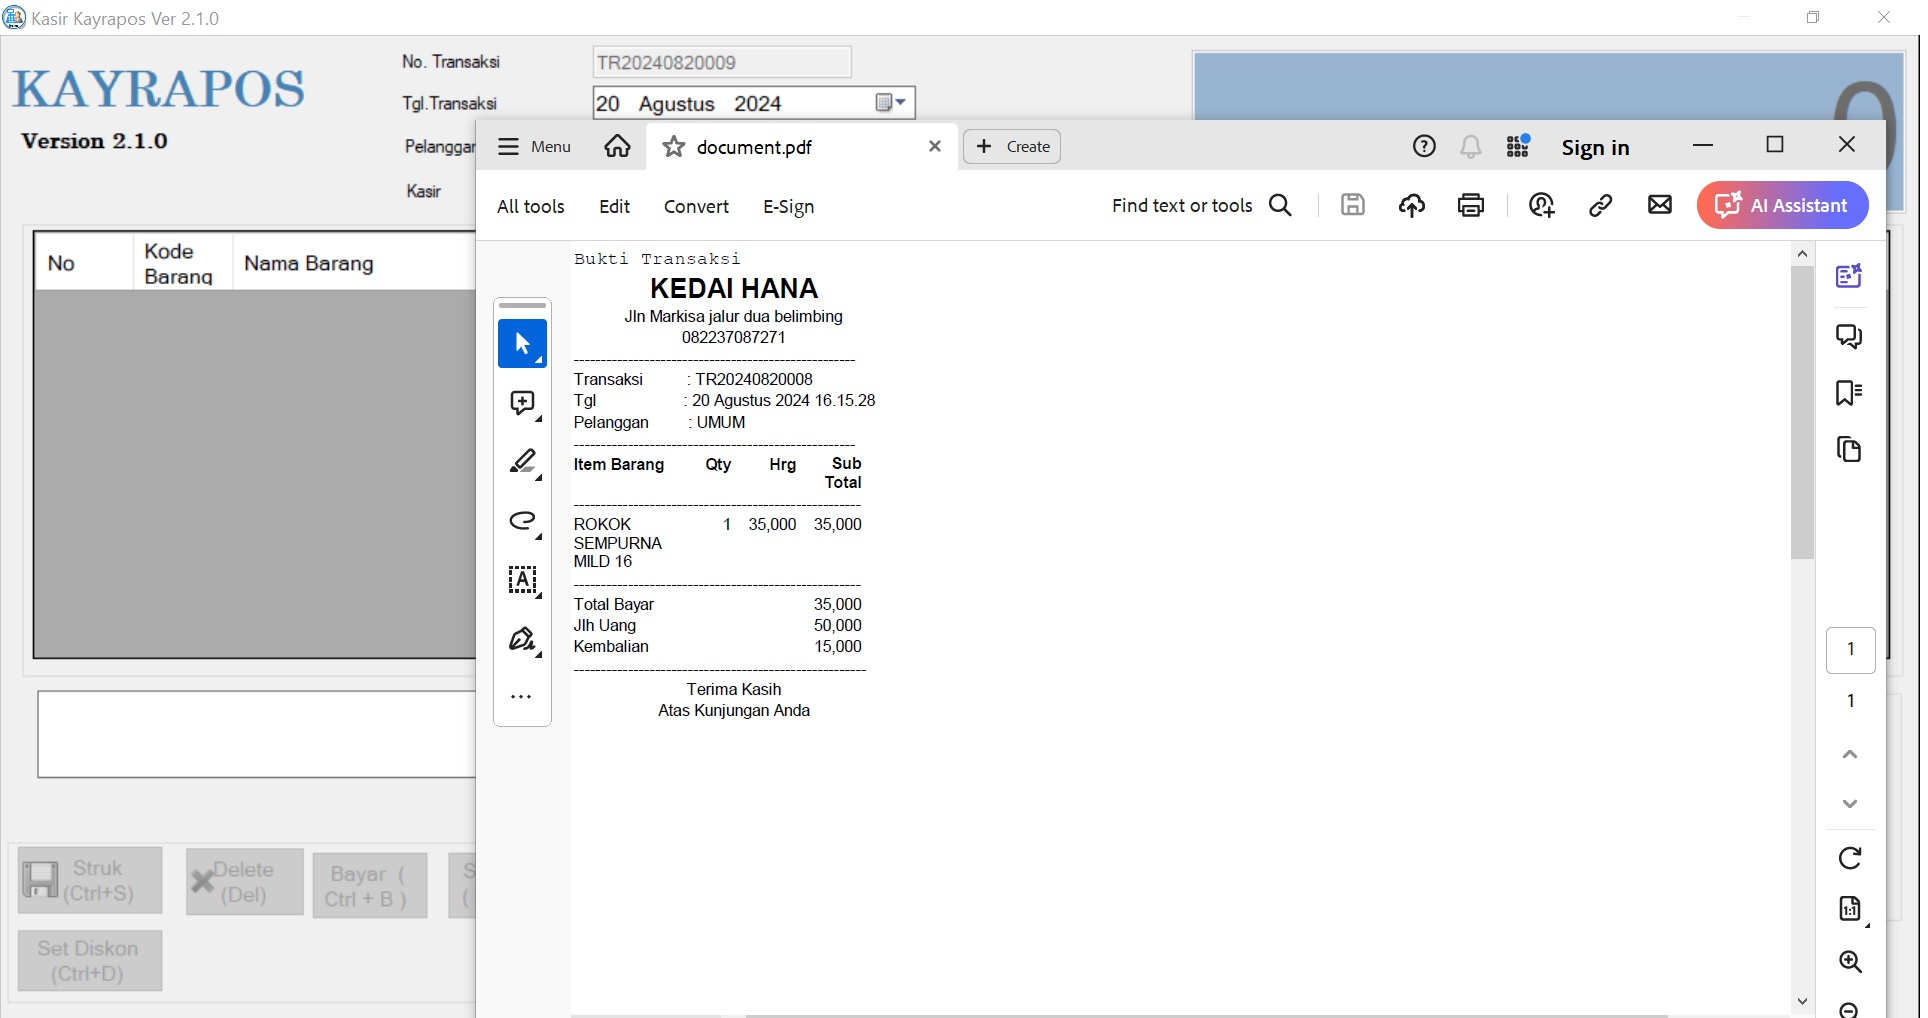Click the Create button
Viewport: 1928px width, 1018px height.
coord(1012,147)
